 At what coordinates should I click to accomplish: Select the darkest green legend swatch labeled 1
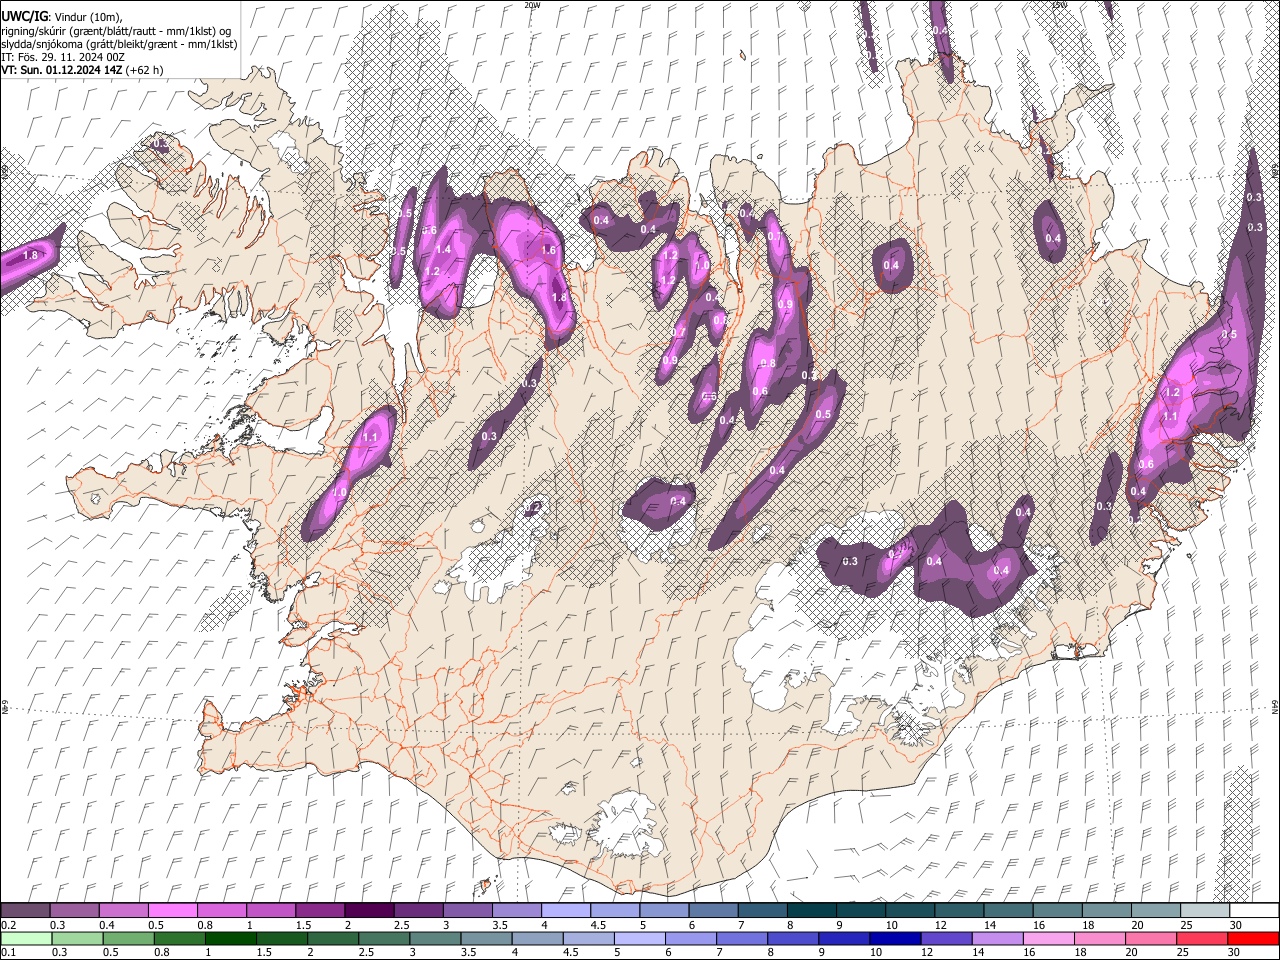[229, 938]
